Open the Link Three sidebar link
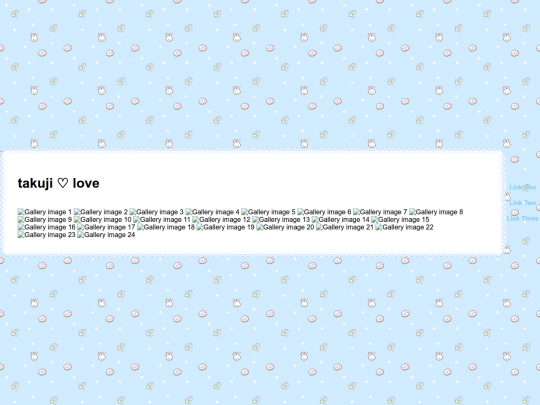 point(522,218)
